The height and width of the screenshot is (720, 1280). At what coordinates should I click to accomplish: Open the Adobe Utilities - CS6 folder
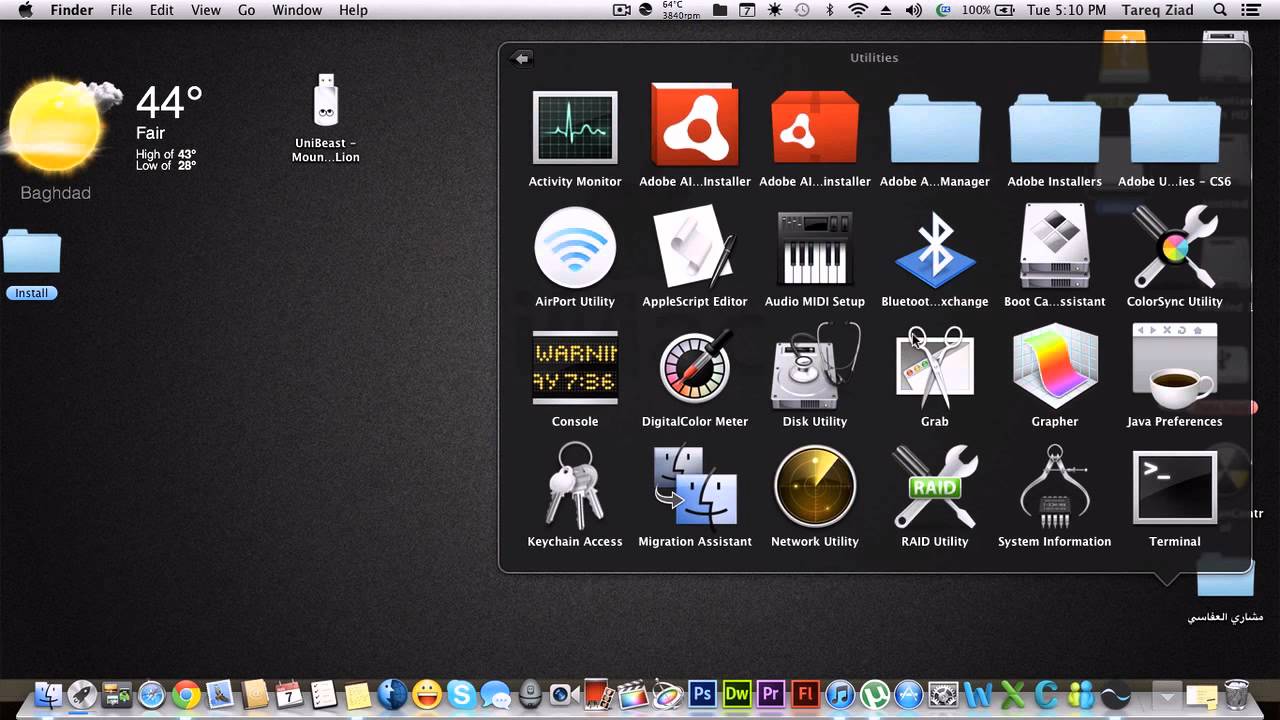point(1175,128)
